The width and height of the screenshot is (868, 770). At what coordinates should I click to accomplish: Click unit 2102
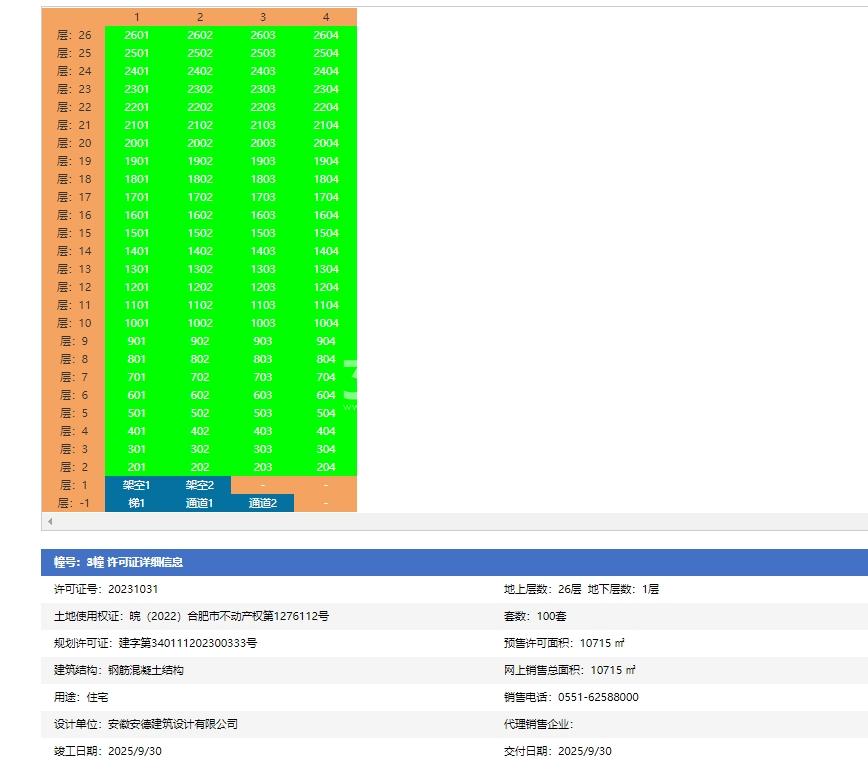(x=200, y=125)
